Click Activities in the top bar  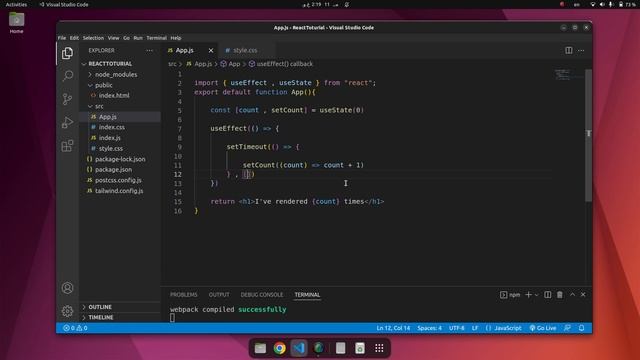(x=16, y=4)
